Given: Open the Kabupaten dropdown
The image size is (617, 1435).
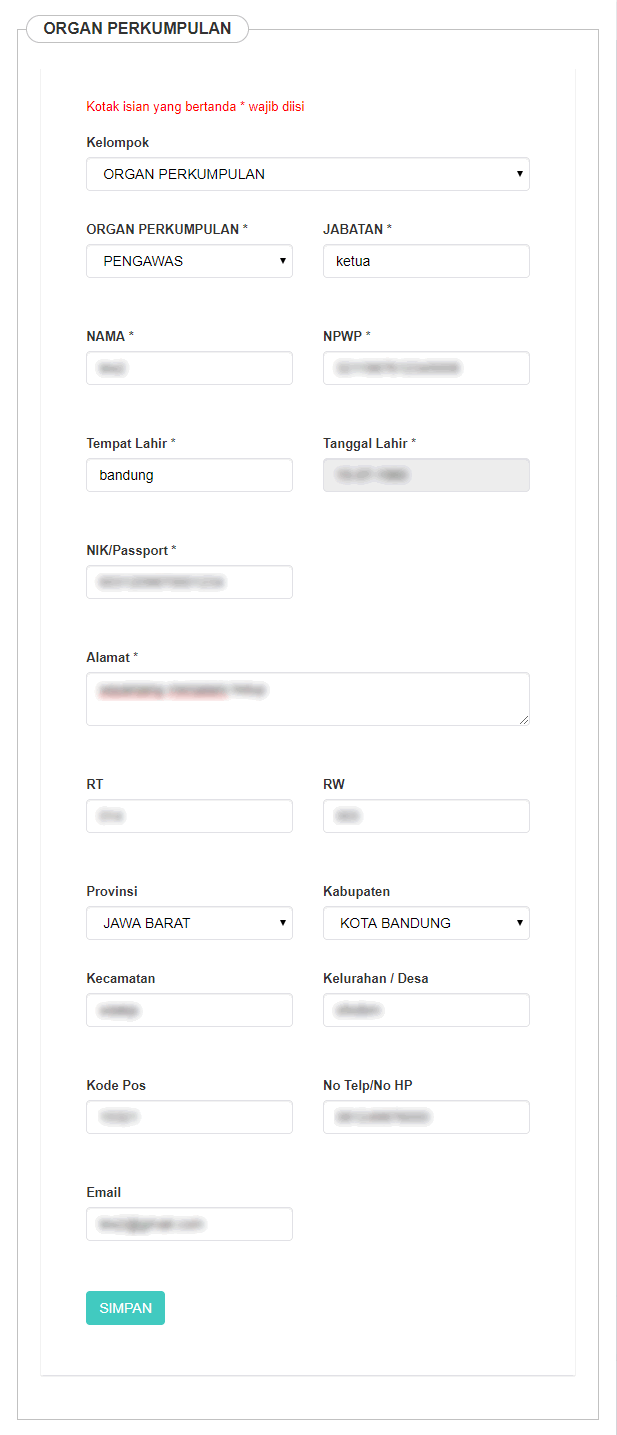Looking at the screenshot, I should pyautogui.click(x=426, y=923).
